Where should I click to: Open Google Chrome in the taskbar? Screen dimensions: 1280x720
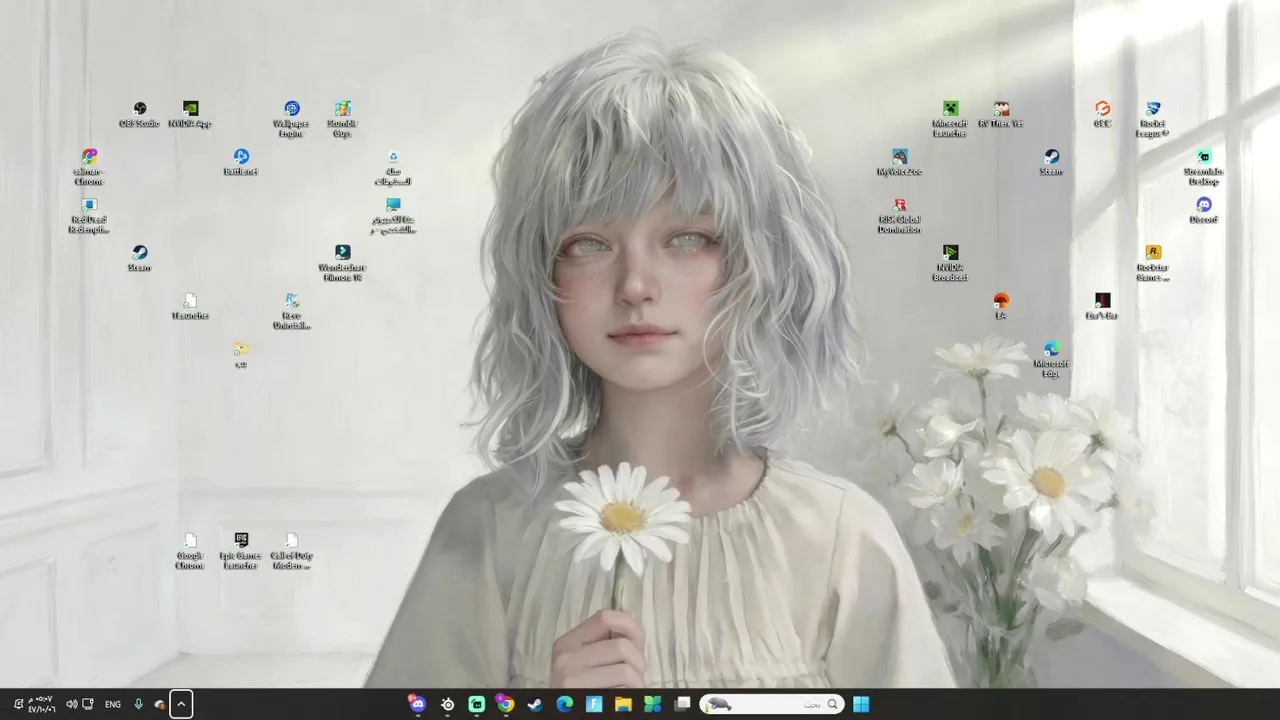(x=506, y=704)
